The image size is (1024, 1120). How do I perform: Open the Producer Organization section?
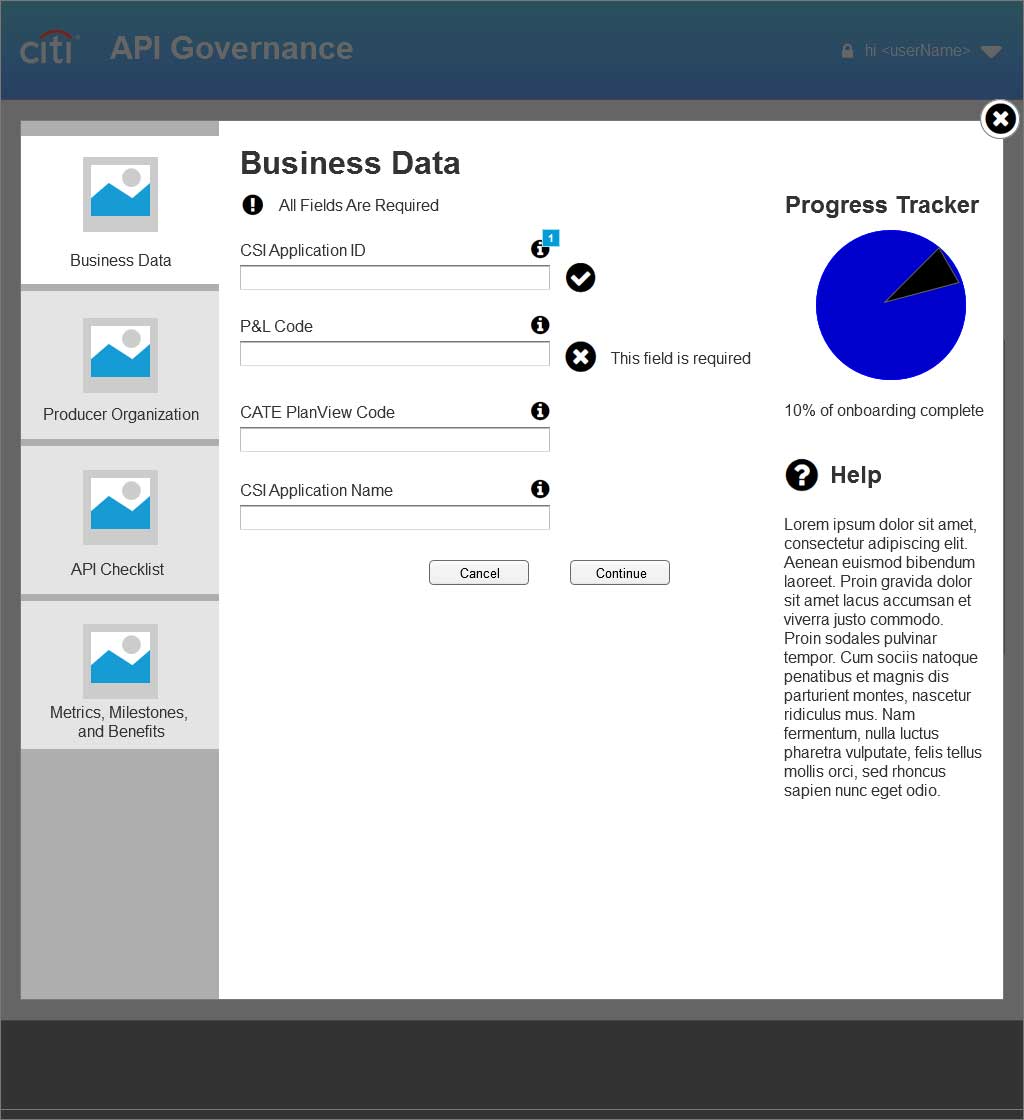coord(120,366)
